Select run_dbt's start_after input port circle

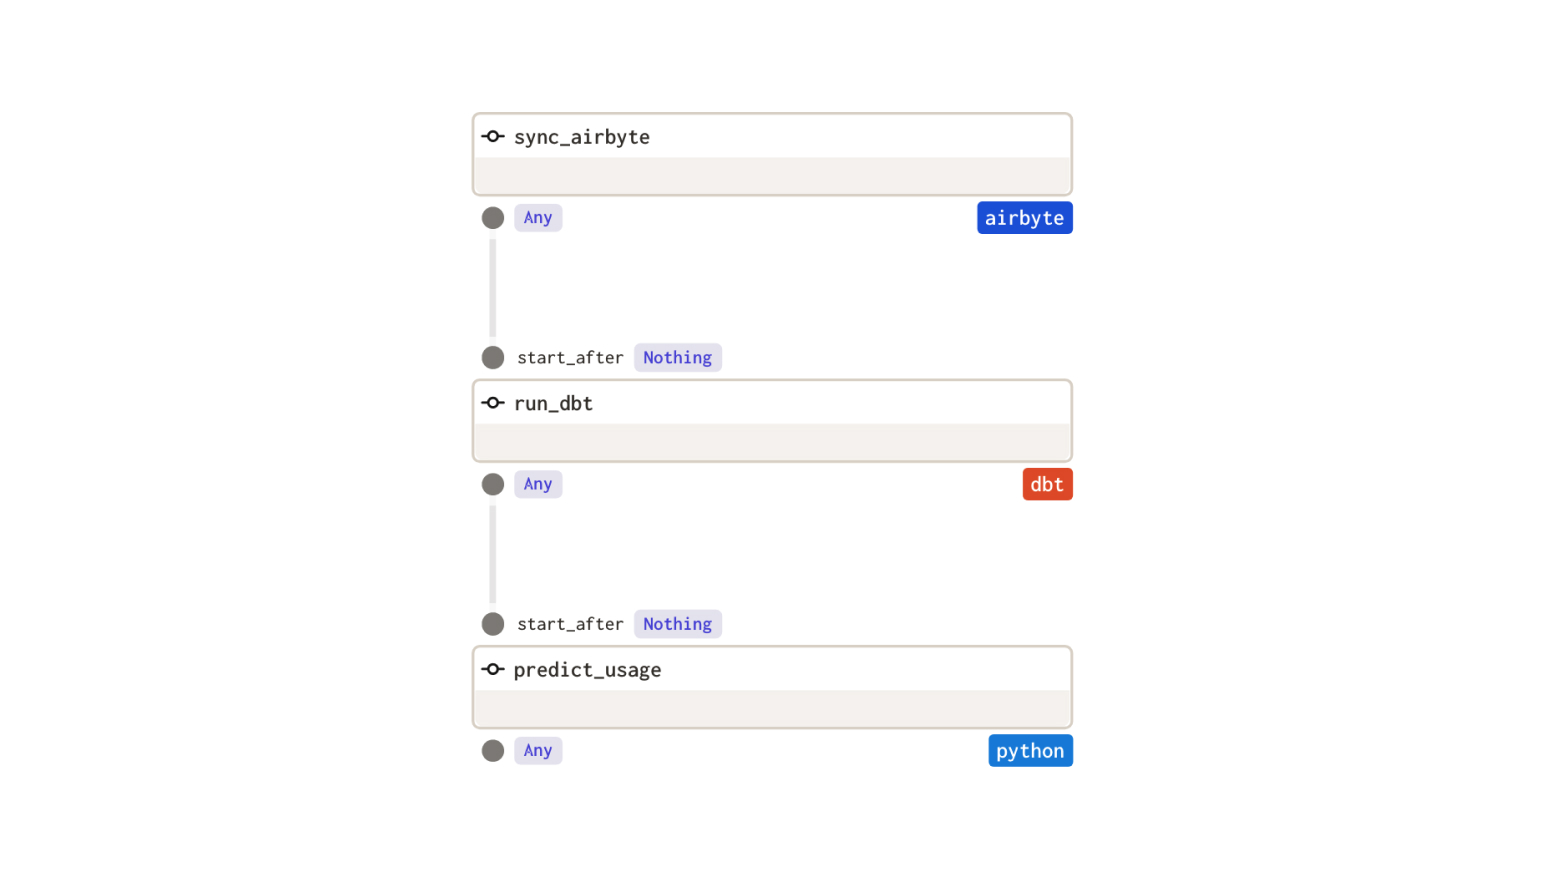click(x=493, y=358)
